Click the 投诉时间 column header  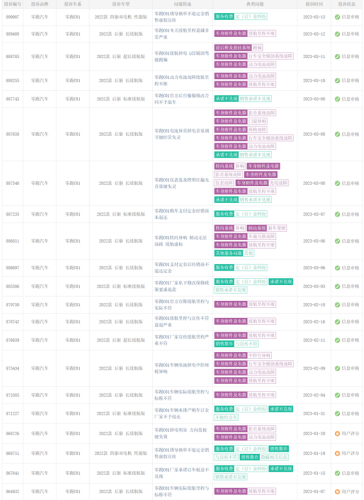(x=314, y=4)
